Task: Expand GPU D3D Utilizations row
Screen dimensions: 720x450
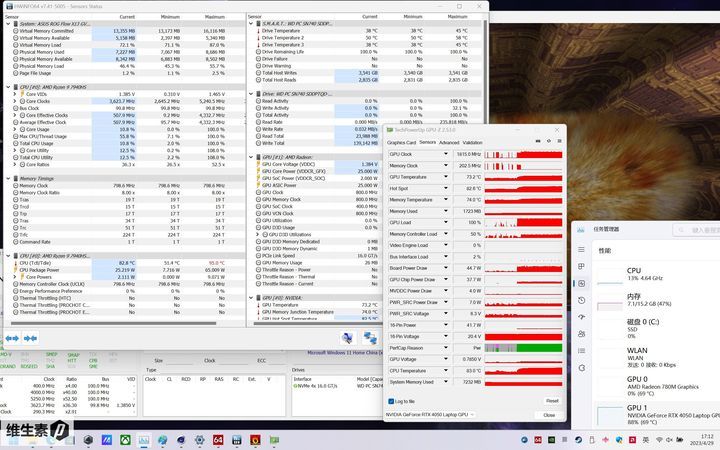Action: [257, 235]
